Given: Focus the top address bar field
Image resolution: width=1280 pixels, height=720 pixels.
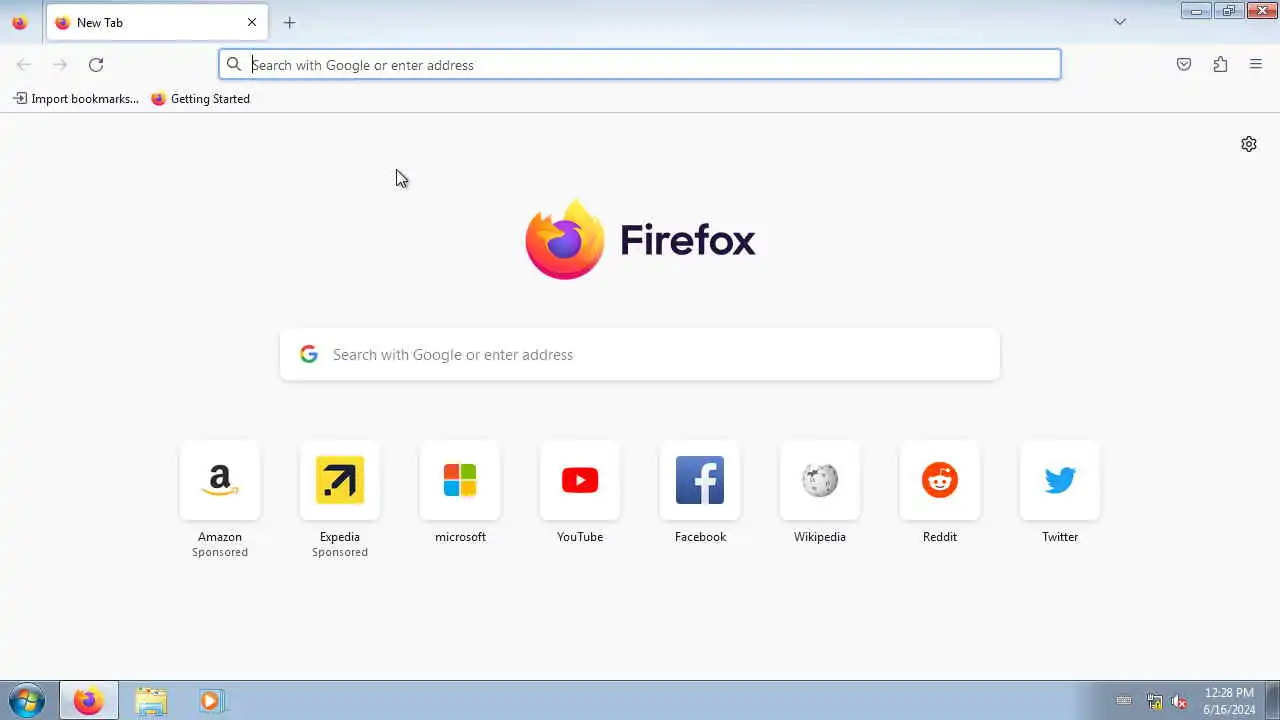Looking at the screenshot, I should click(640, 65).
